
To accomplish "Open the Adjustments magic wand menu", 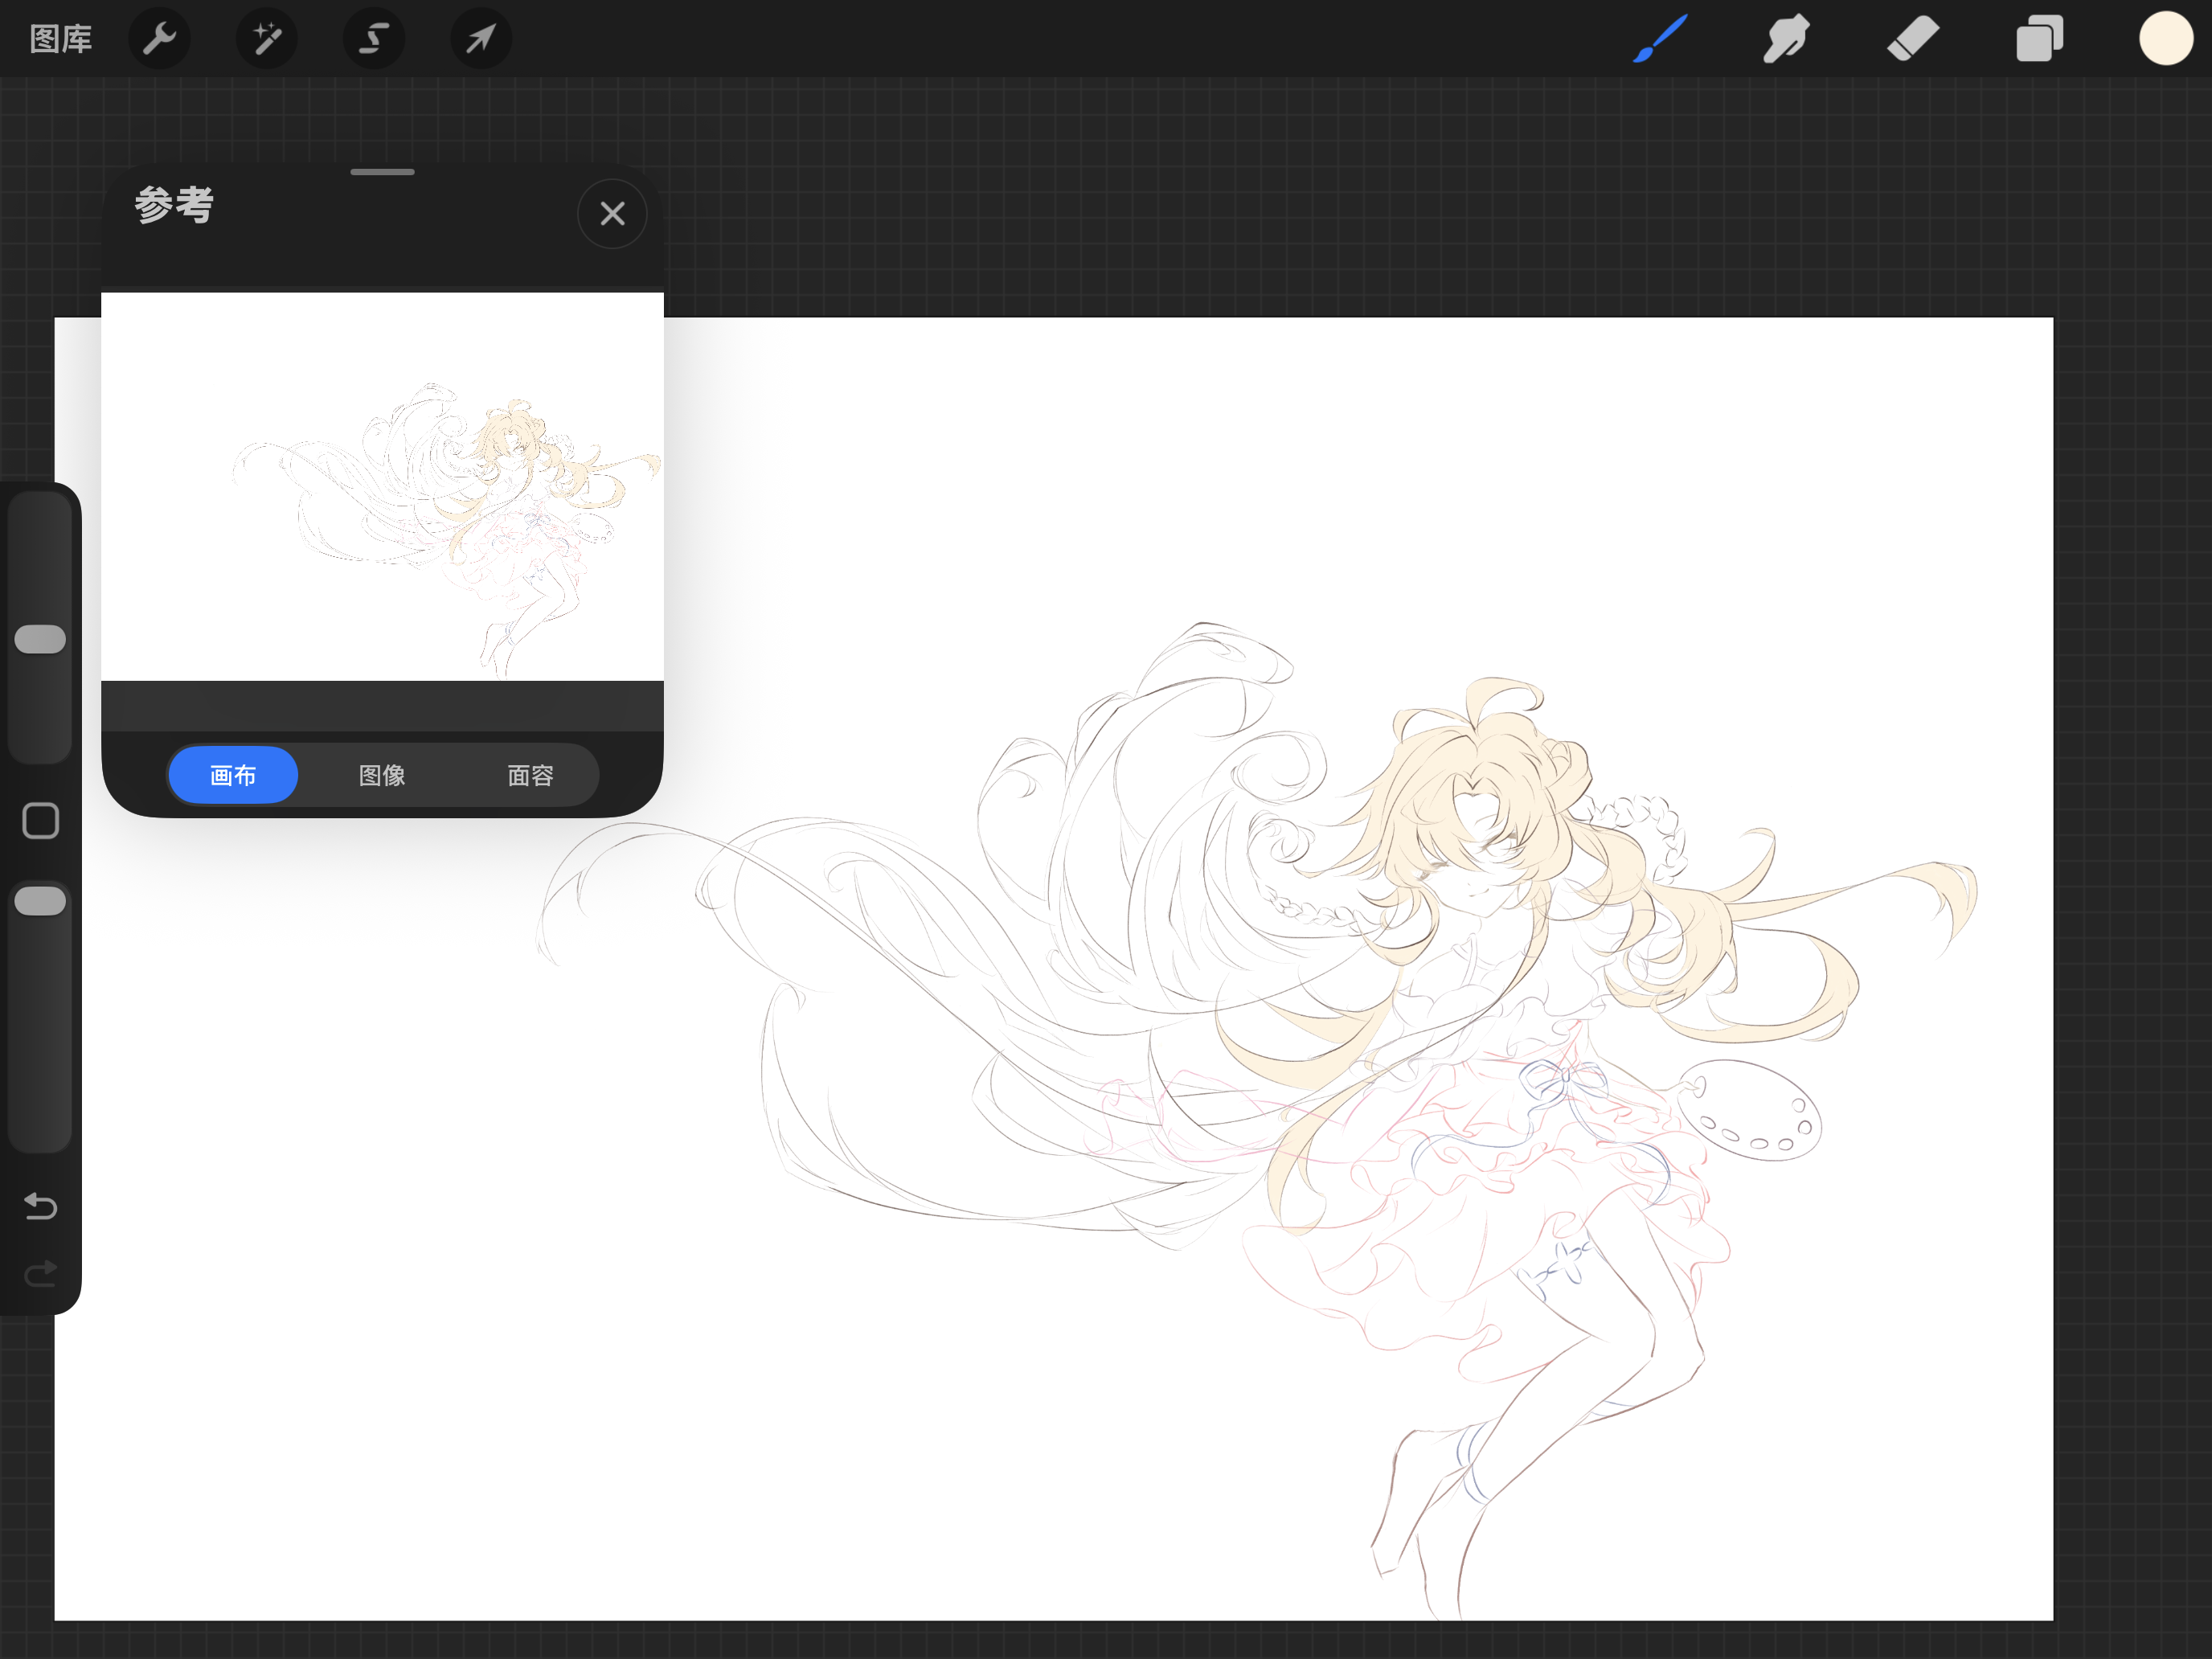I will (266, 39).
